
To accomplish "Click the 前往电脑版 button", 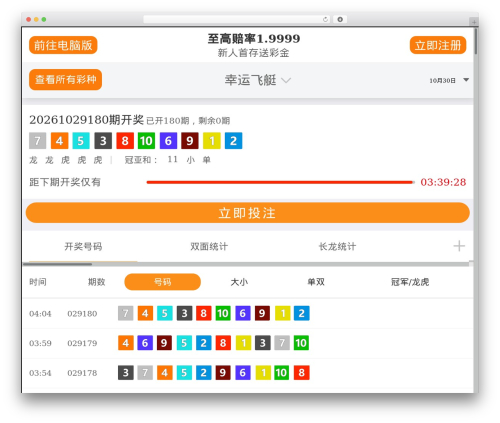I will coord(63,45).
